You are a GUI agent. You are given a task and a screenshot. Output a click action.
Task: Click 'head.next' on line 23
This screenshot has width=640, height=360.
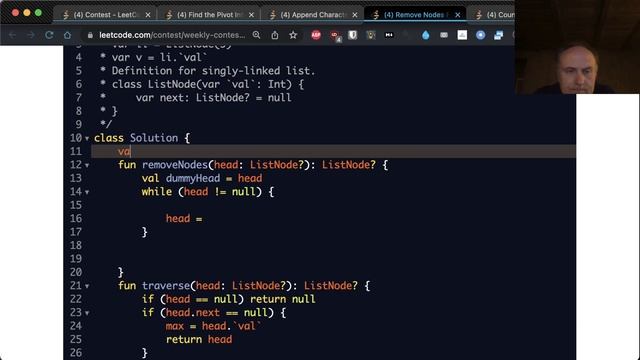click(x=193, y=313)
